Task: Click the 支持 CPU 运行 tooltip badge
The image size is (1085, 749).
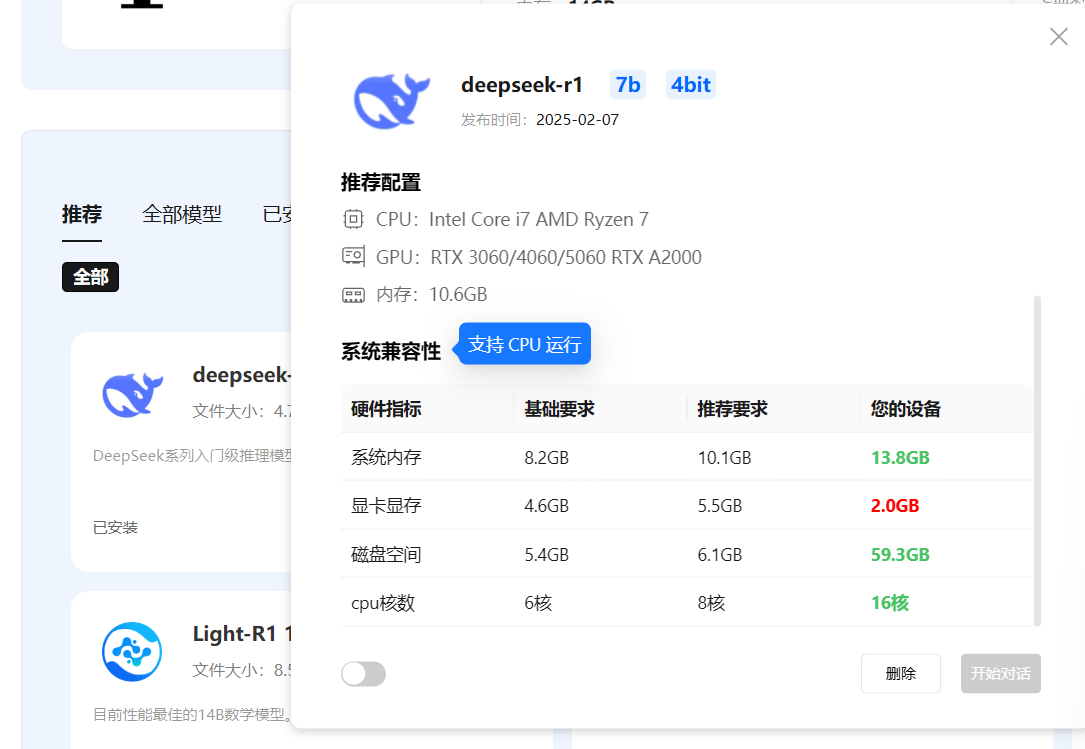Action: [x=525, y=344]
